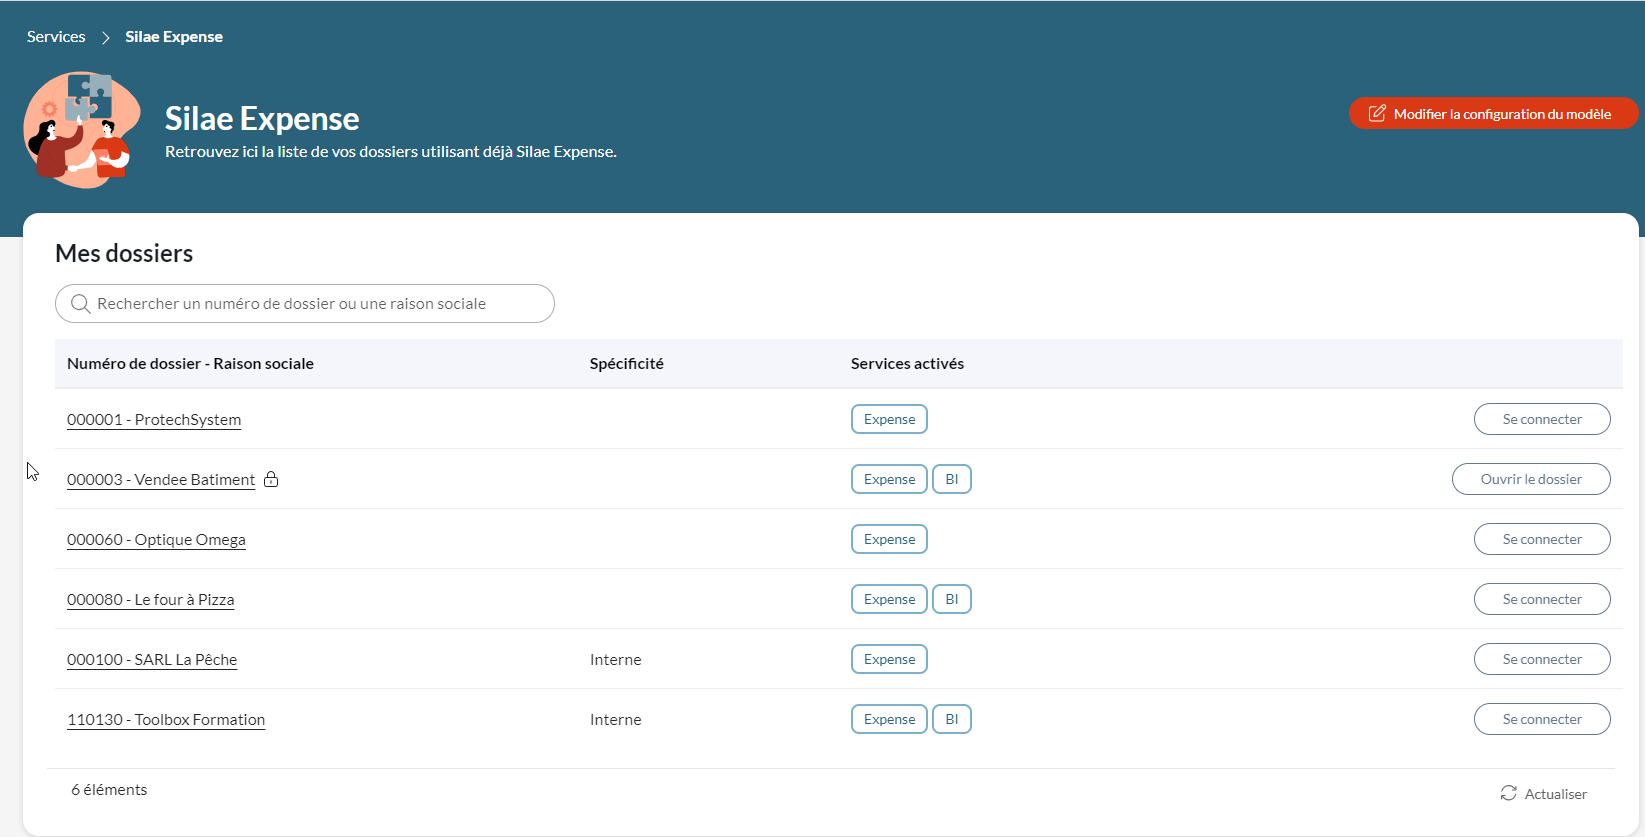The height and width of the screenshot is (837, 1645).
Task: Click Se connecter for ProtechSystem
Action: pyautogui.click(x=1542, y=419)
